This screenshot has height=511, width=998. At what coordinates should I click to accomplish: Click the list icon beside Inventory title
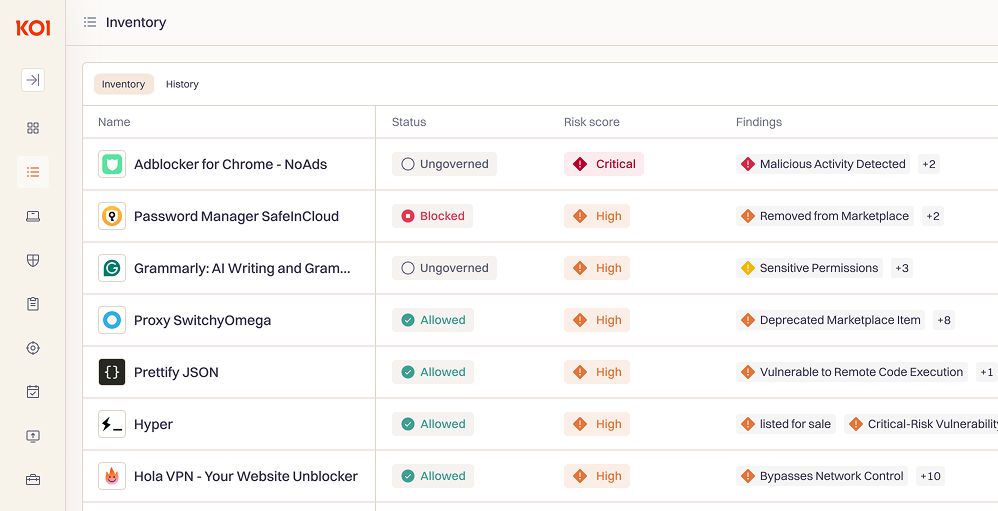click(x=90, y=22)
